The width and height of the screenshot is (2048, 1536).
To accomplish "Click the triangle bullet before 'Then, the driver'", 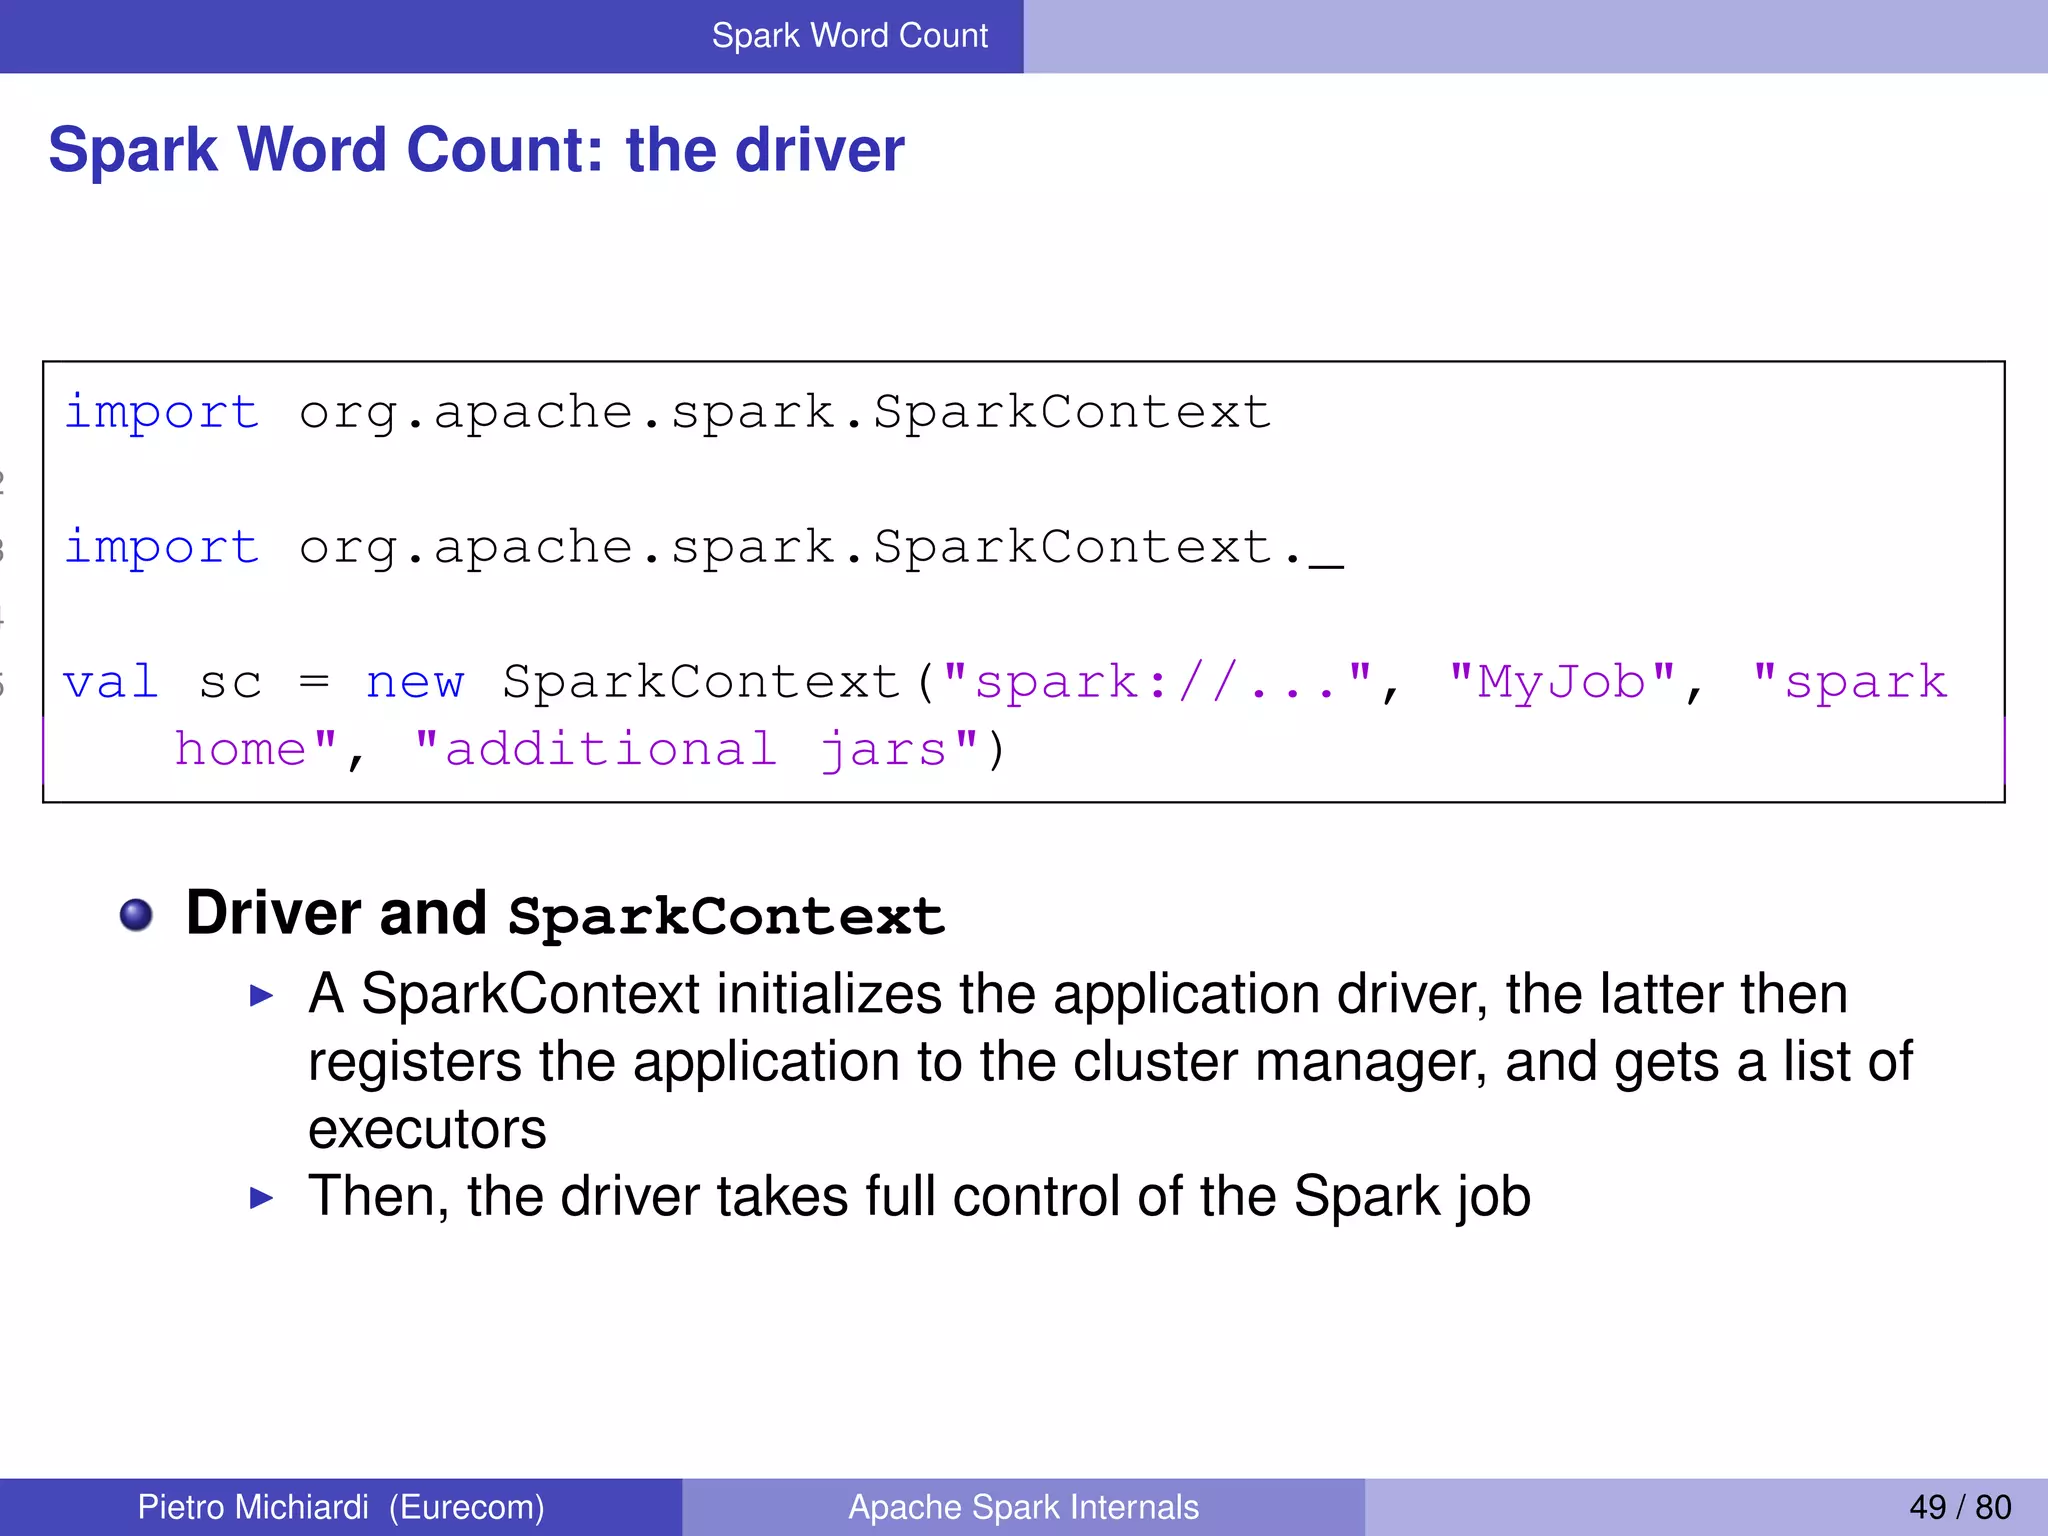I will point(261,1197).
